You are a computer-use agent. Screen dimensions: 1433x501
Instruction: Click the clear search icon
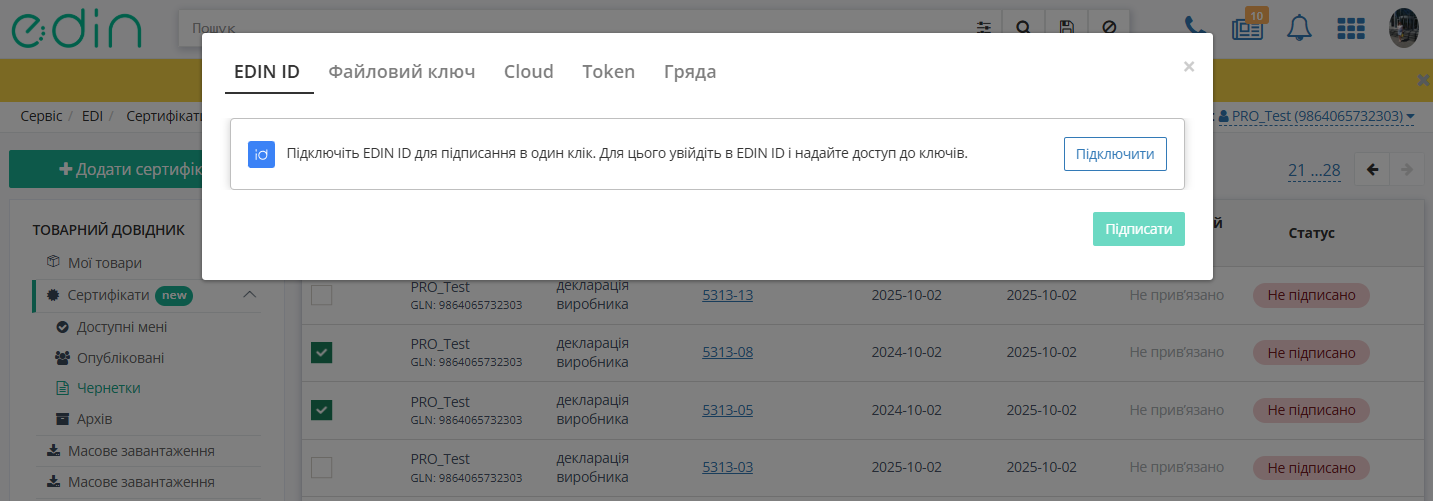pyautogui.click(x=1109, y=27)
